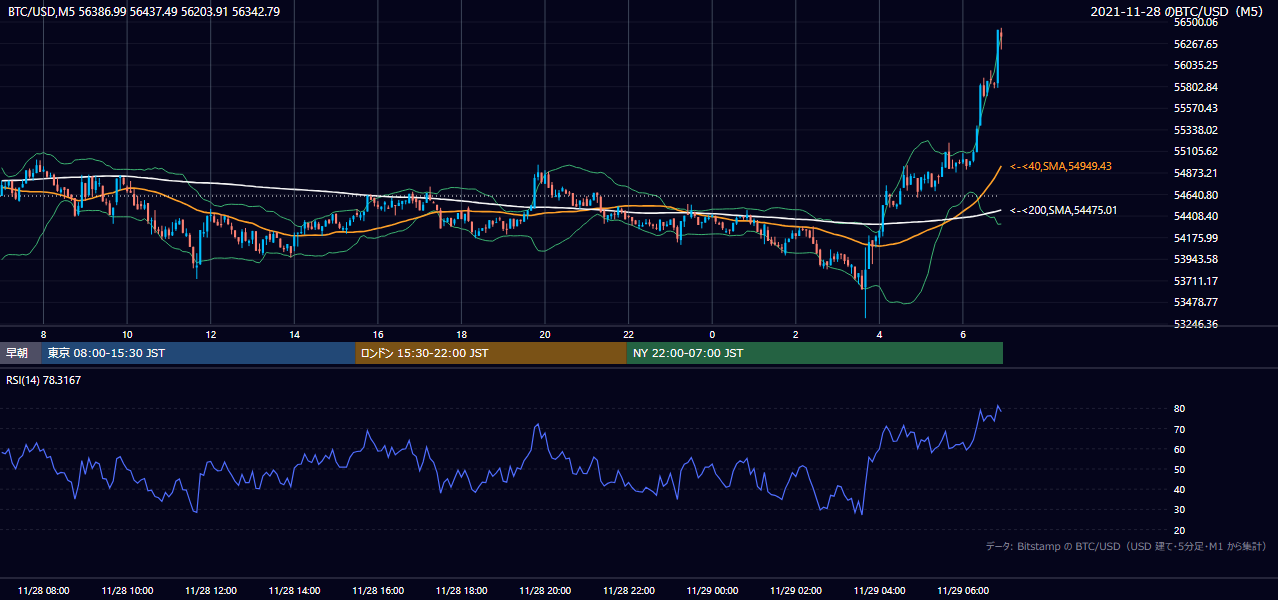The width and height of the screenshot is (1278, 600).
Task: Click the 54640.80 price axis label
Action: click(1196, 195)
